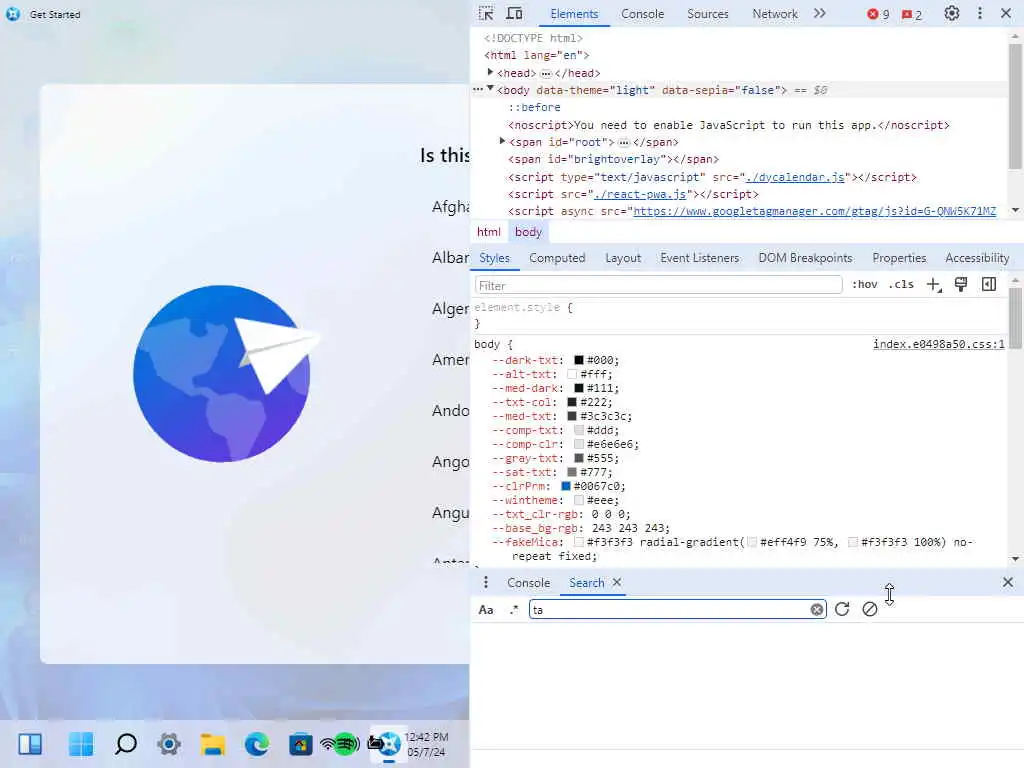The image size is (1024, 768).
Task: Open taskbar Search magnifier
Action: pos(125,744)
